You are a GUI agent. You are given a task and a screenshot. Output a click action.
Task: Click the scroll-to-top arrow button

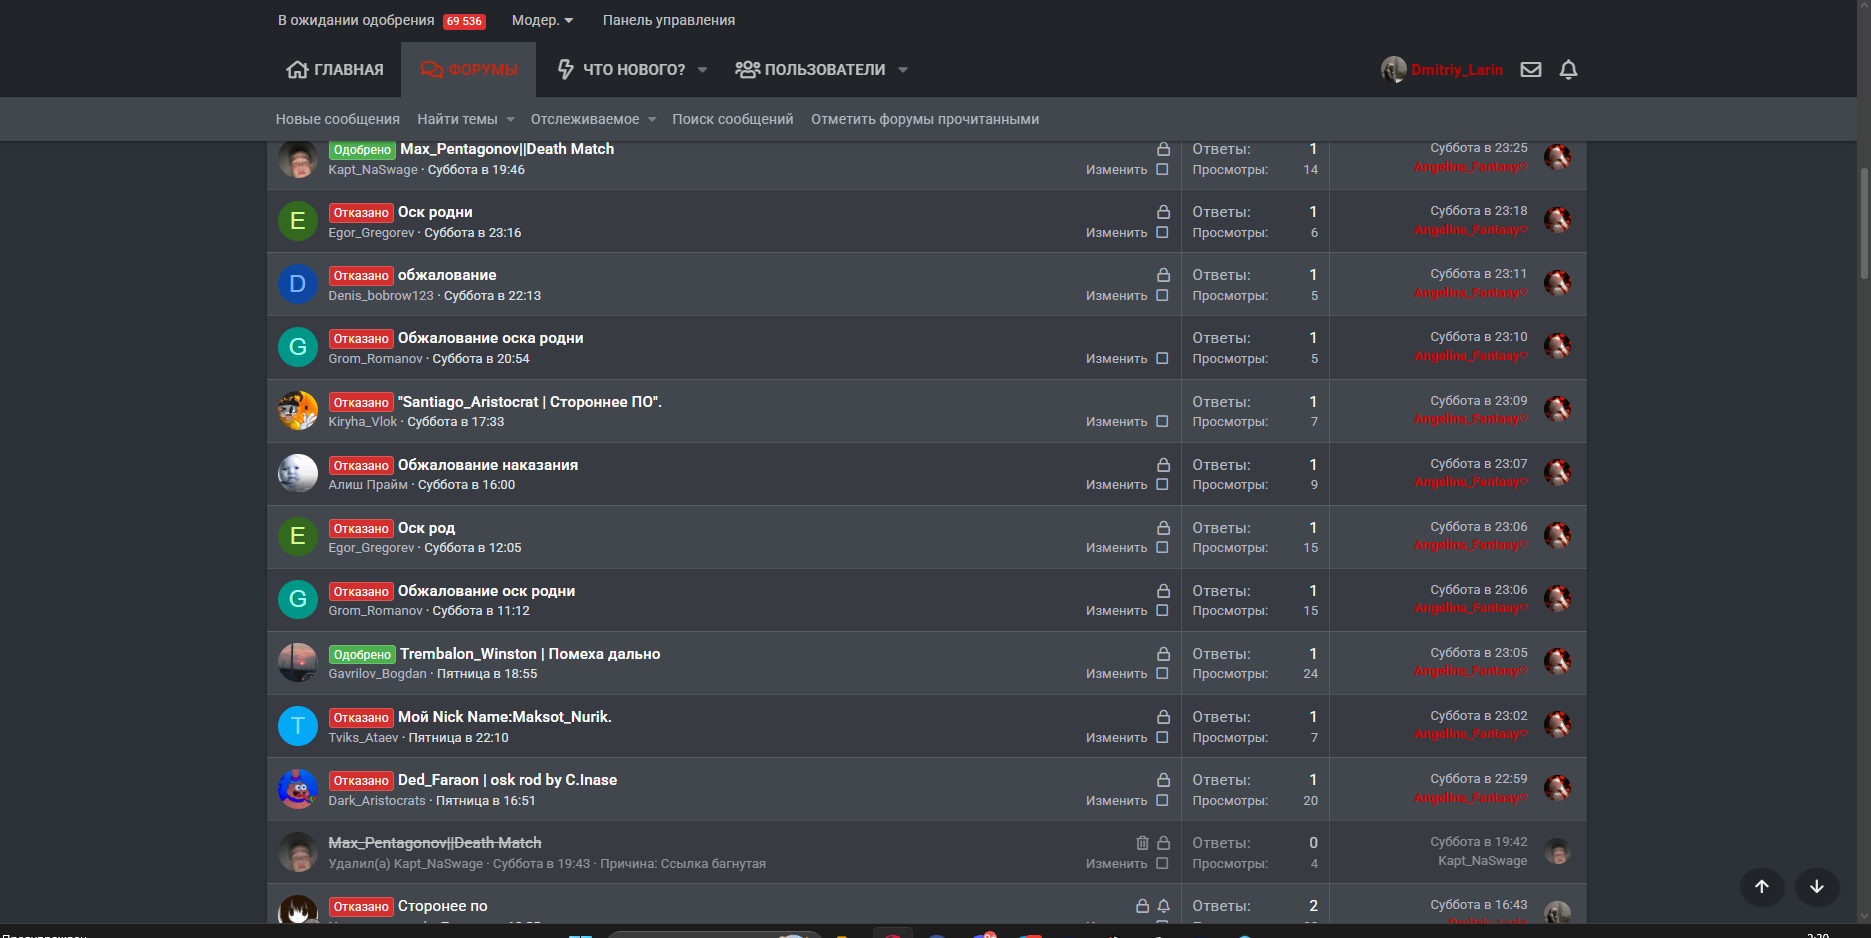(1762, 886)
